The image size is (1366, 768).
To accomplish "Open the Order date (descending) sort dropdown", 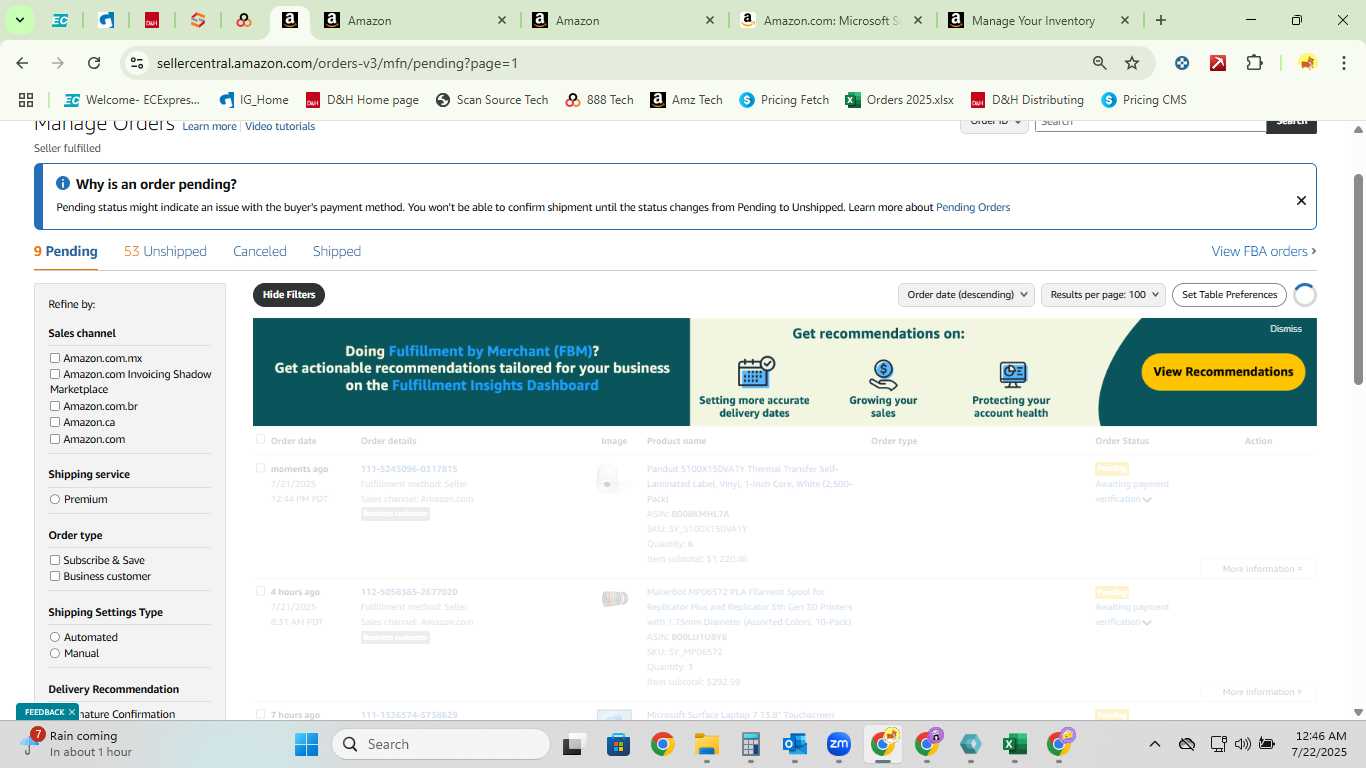I will coord(965,295).
